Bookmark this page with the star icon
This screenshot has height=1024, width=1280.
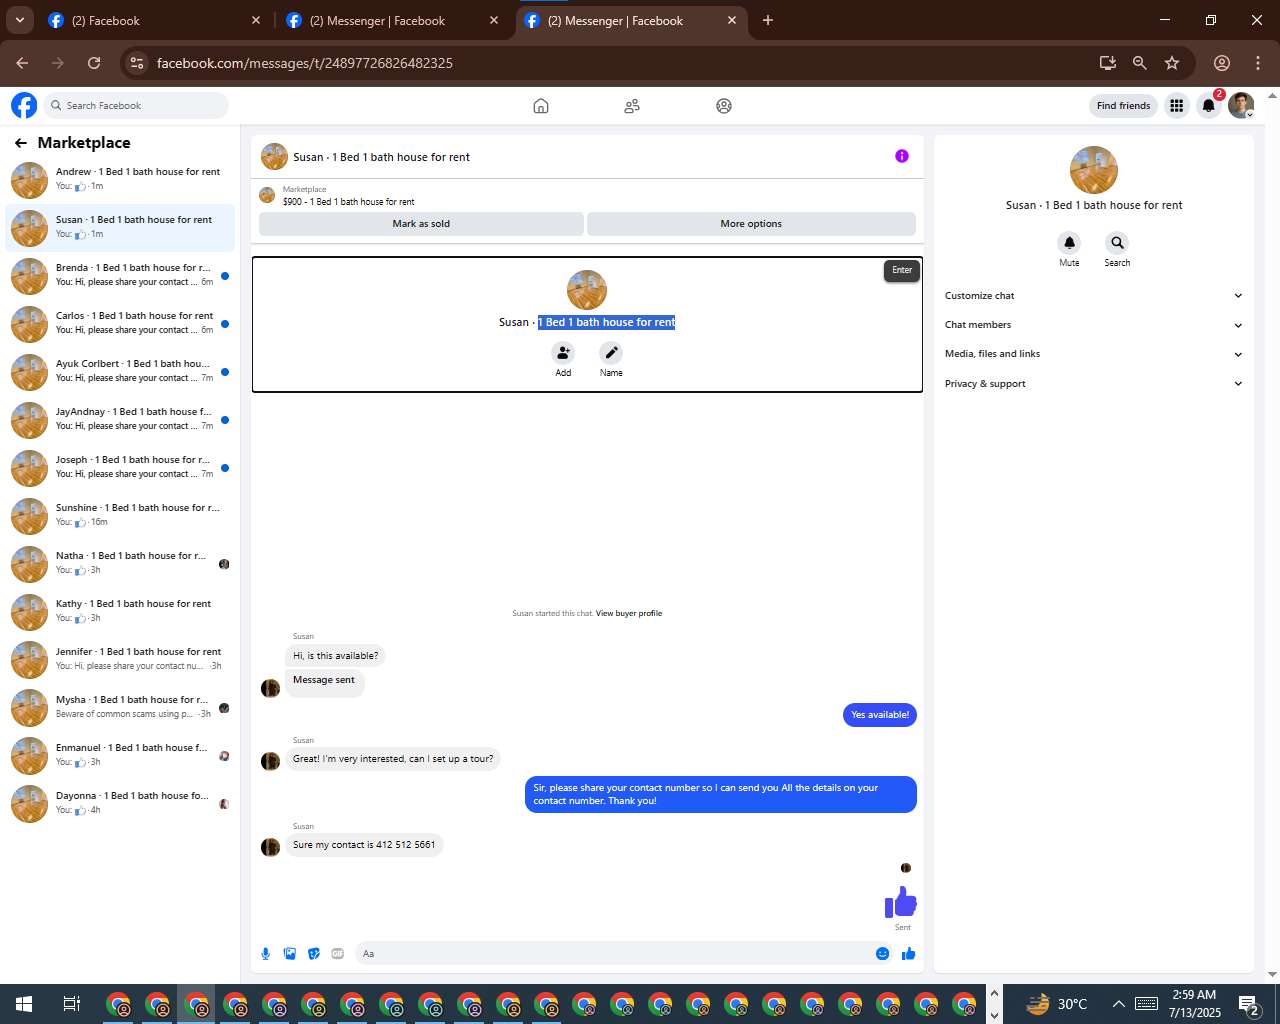(1172, 63)
